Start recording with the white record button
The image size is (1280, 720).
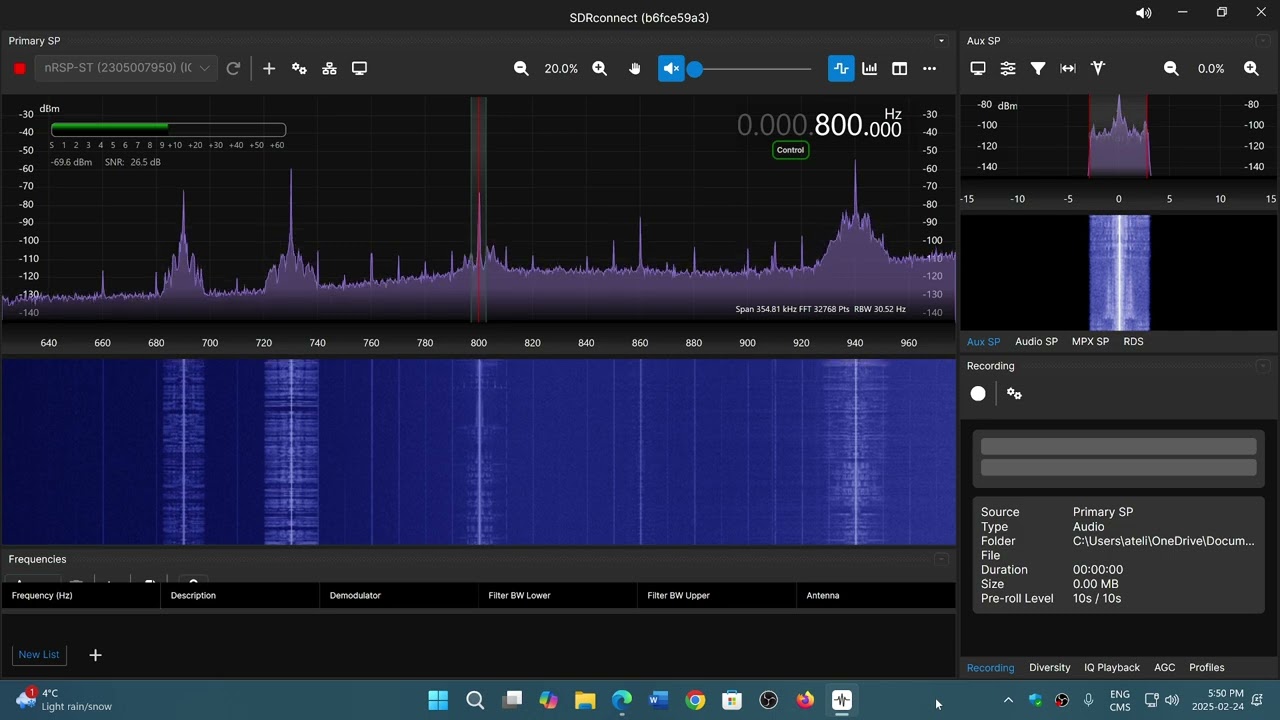pyautogui.click(x=978, y=394)
